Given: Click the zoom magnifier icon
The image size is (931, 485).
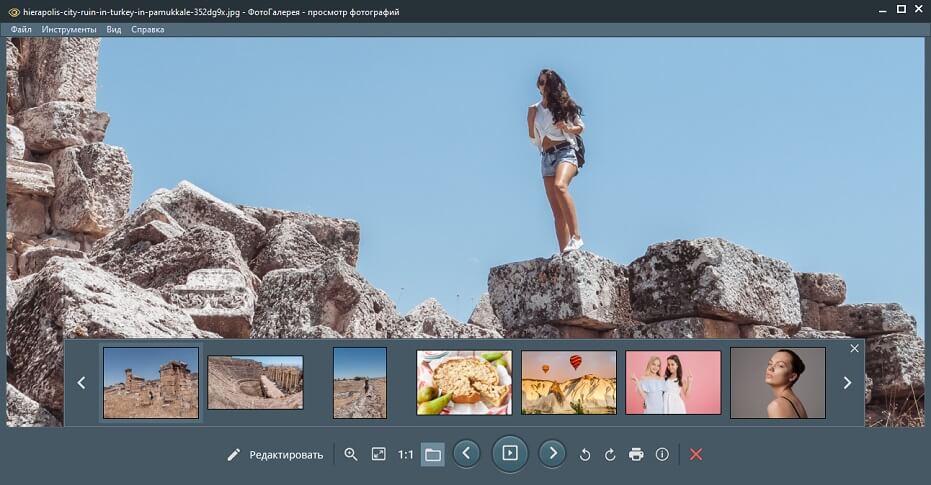Looking at the screenshot, I should [351, 454].
